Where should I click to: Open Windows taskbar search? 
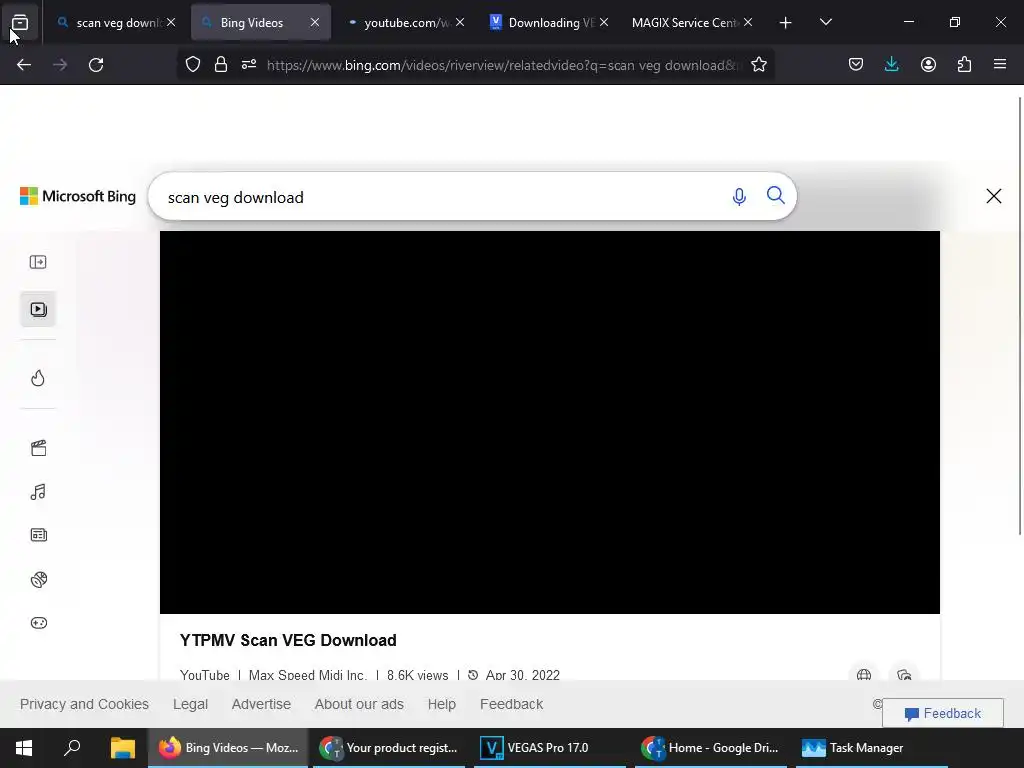(x=72, y=748)
